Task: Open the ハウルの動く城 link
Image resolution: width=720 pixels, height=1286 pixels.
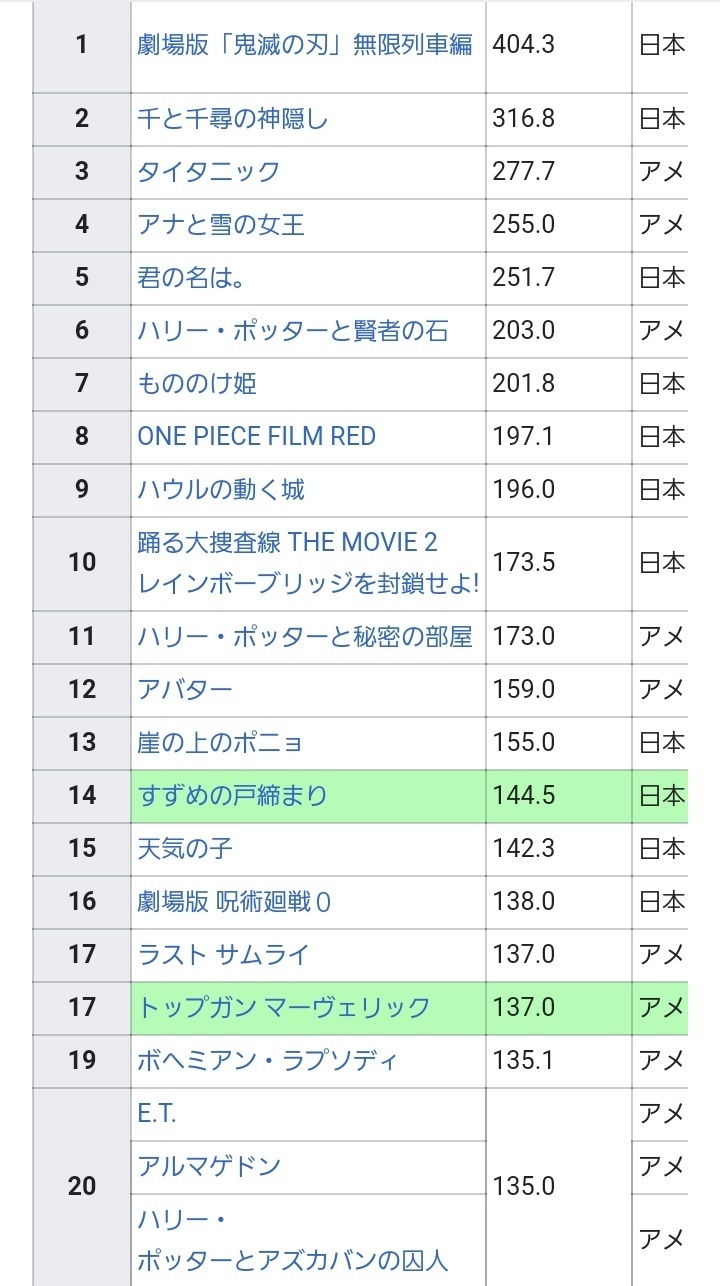Action: [x=221, y=490]
